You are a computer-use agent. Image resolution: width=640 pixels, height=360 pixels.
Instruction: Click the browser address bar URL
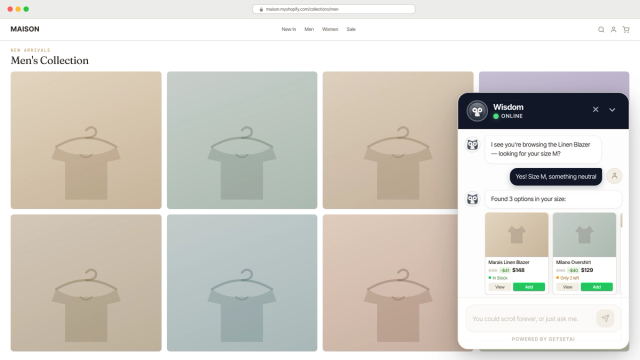point(333,9)
